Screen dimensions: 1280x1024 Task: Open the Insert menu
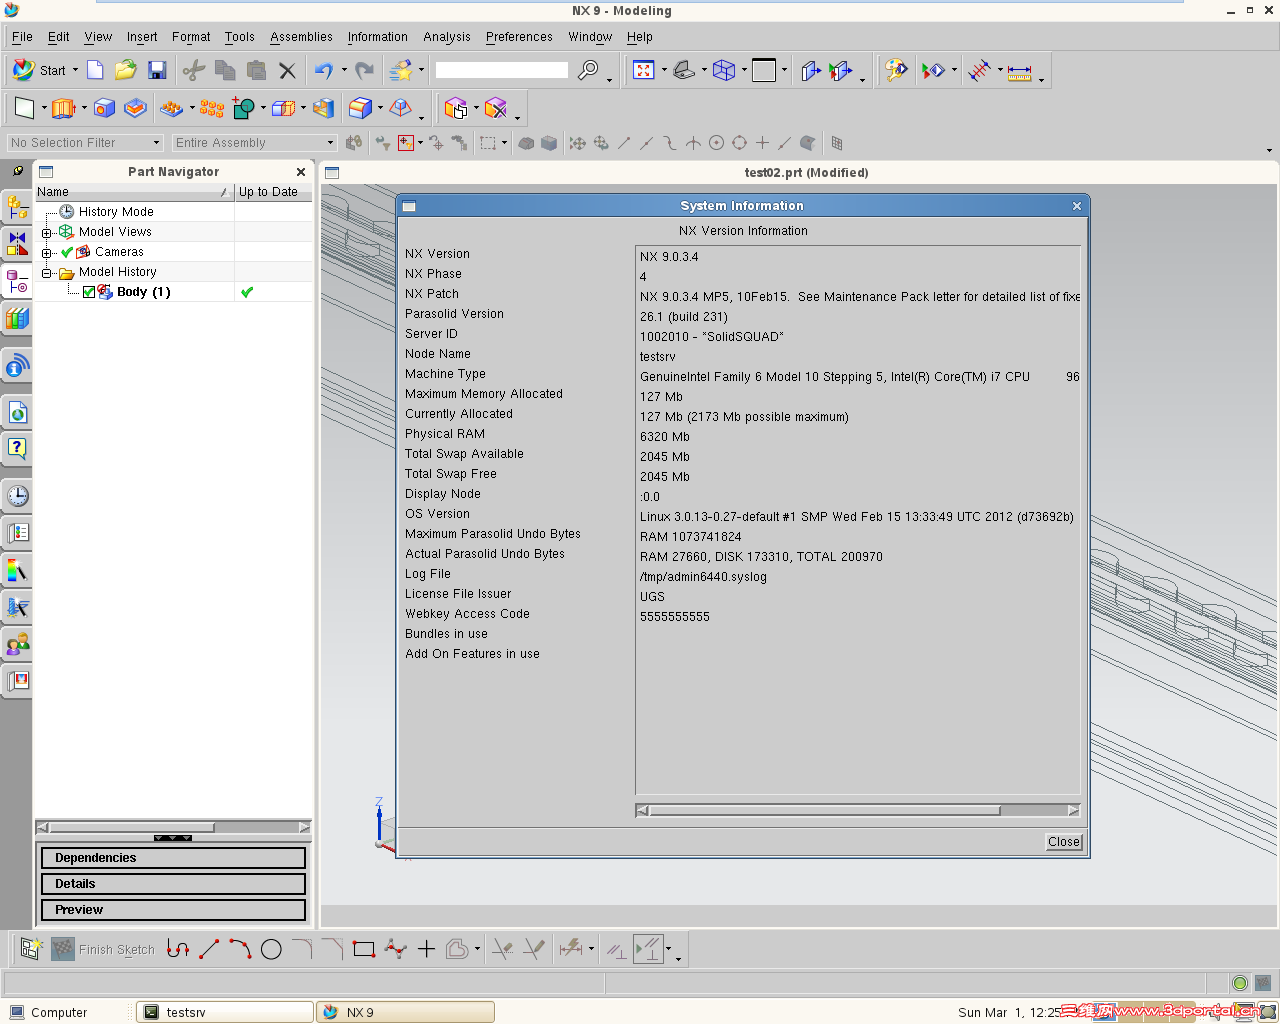coord(142,37)
